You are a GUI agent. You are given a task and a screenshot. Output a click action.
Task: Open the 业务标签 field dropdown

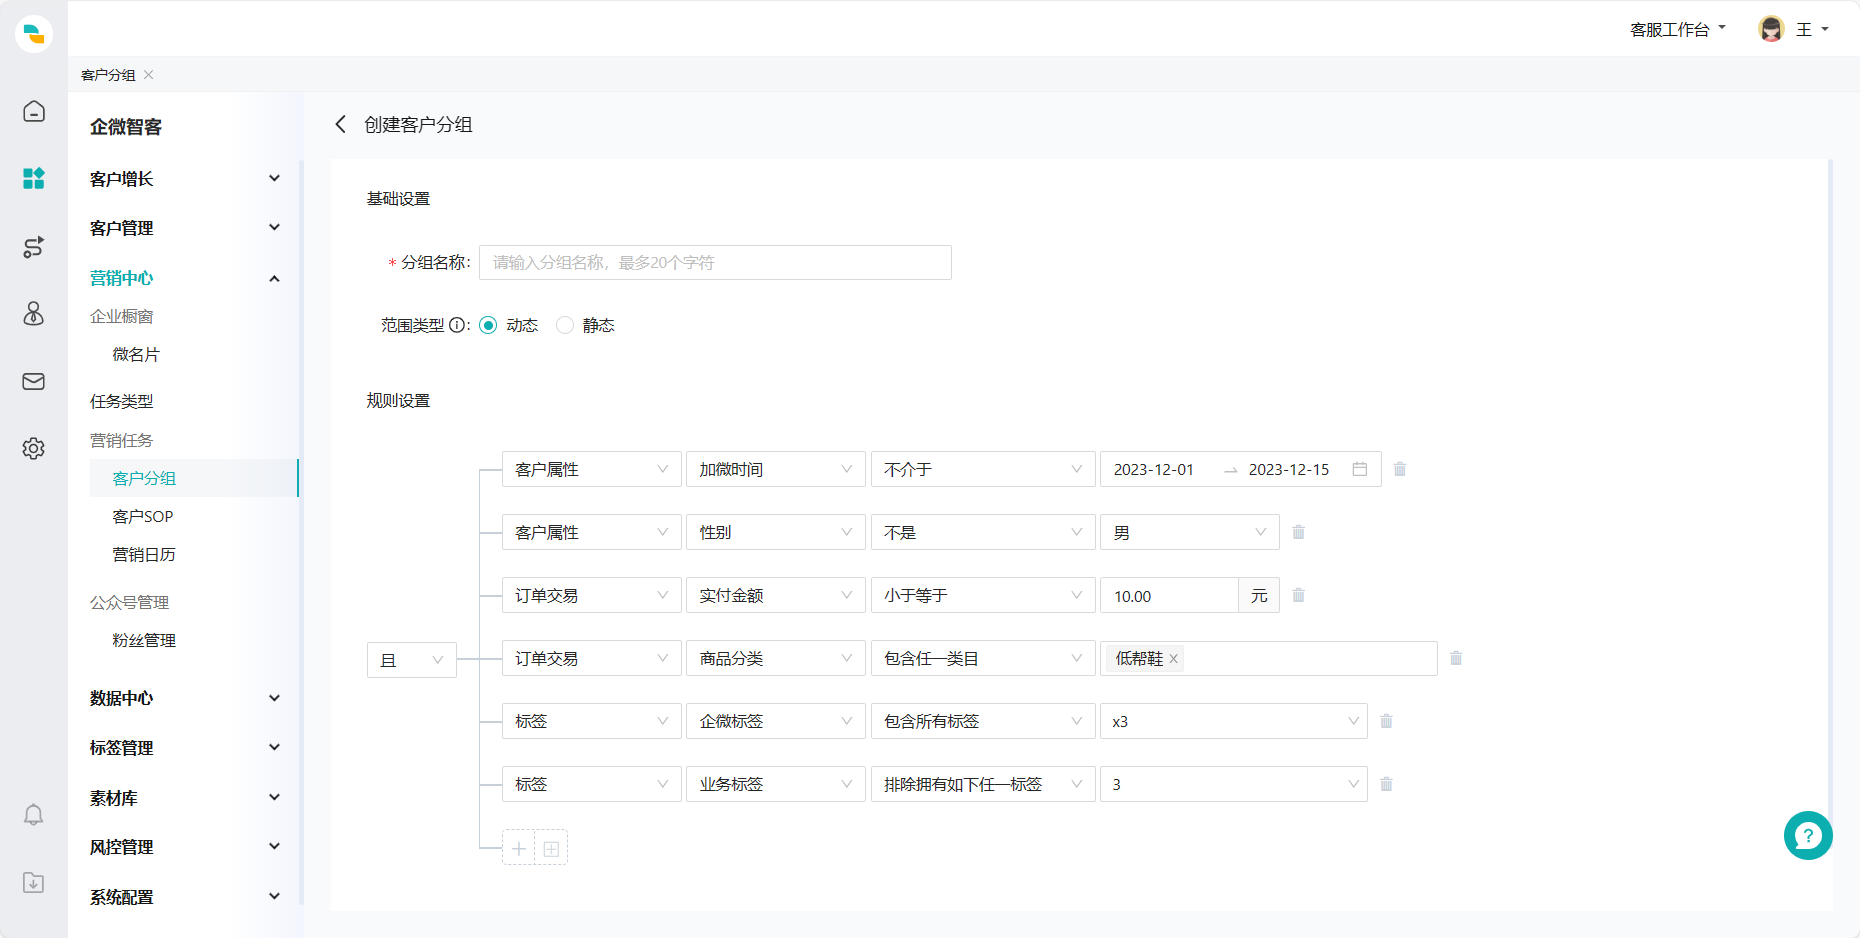(x=776, y=784)
